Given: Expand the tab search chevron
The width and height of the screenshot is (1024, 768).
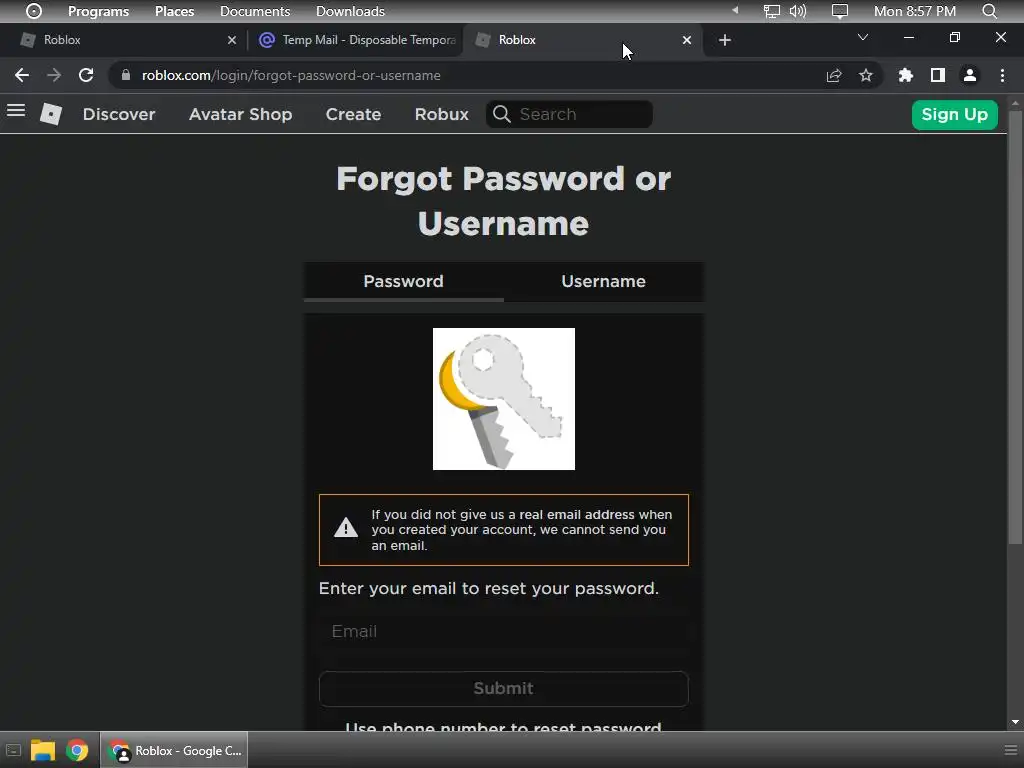Looking at the screenshot, I should click(x=863, y=37).
